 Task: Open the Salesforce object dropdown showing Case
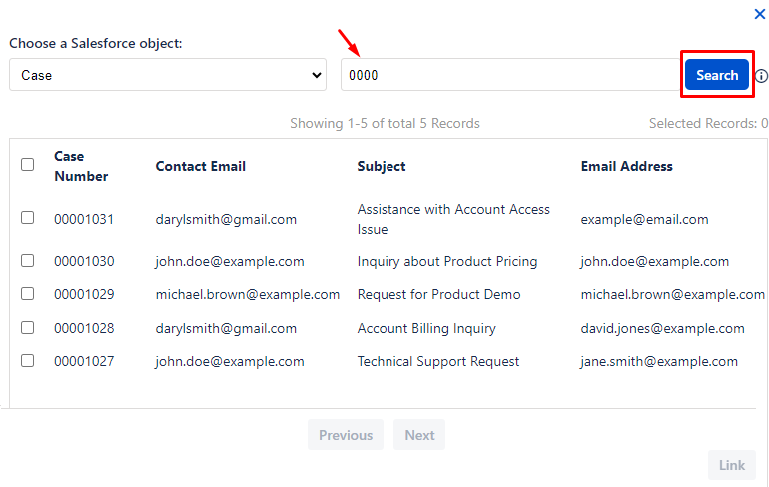click(x=168, y=75)
